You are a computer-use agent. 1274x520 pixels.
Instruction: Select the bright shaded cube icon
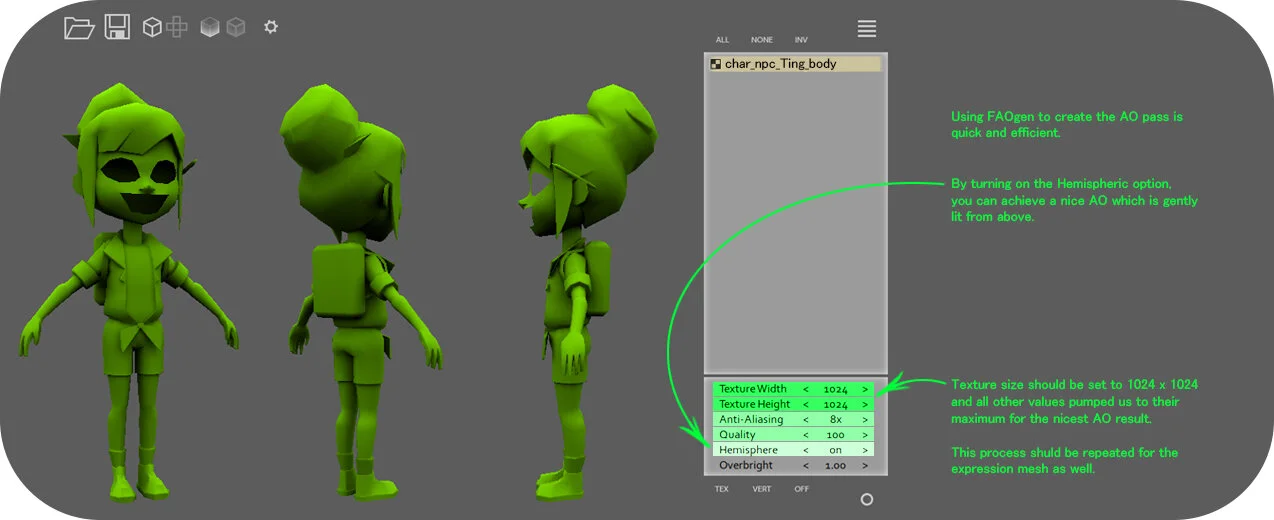pos(210,28)
